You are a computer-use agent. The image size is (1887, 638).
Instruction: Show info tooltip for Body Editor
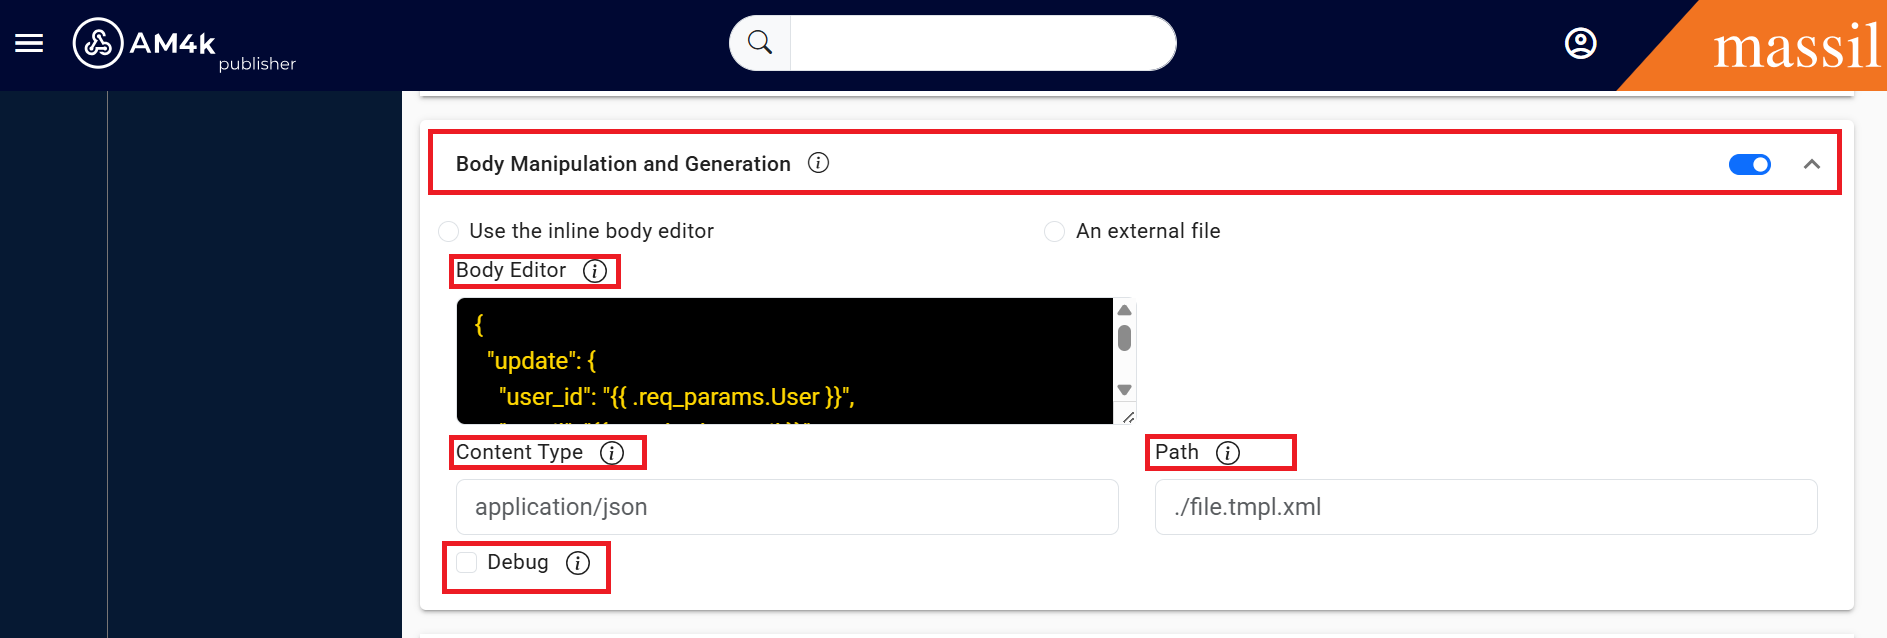(595, 271)
